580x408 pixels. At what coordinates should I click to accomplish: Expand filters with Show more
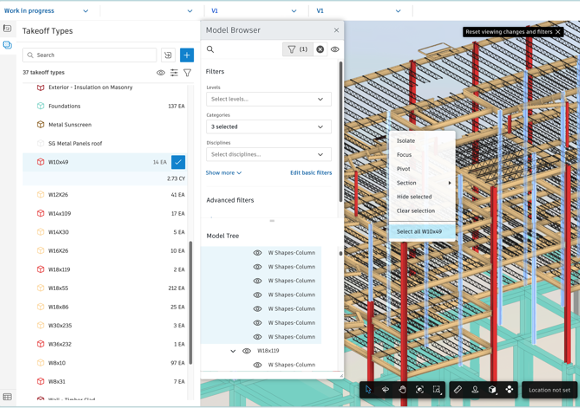point(223,173)
